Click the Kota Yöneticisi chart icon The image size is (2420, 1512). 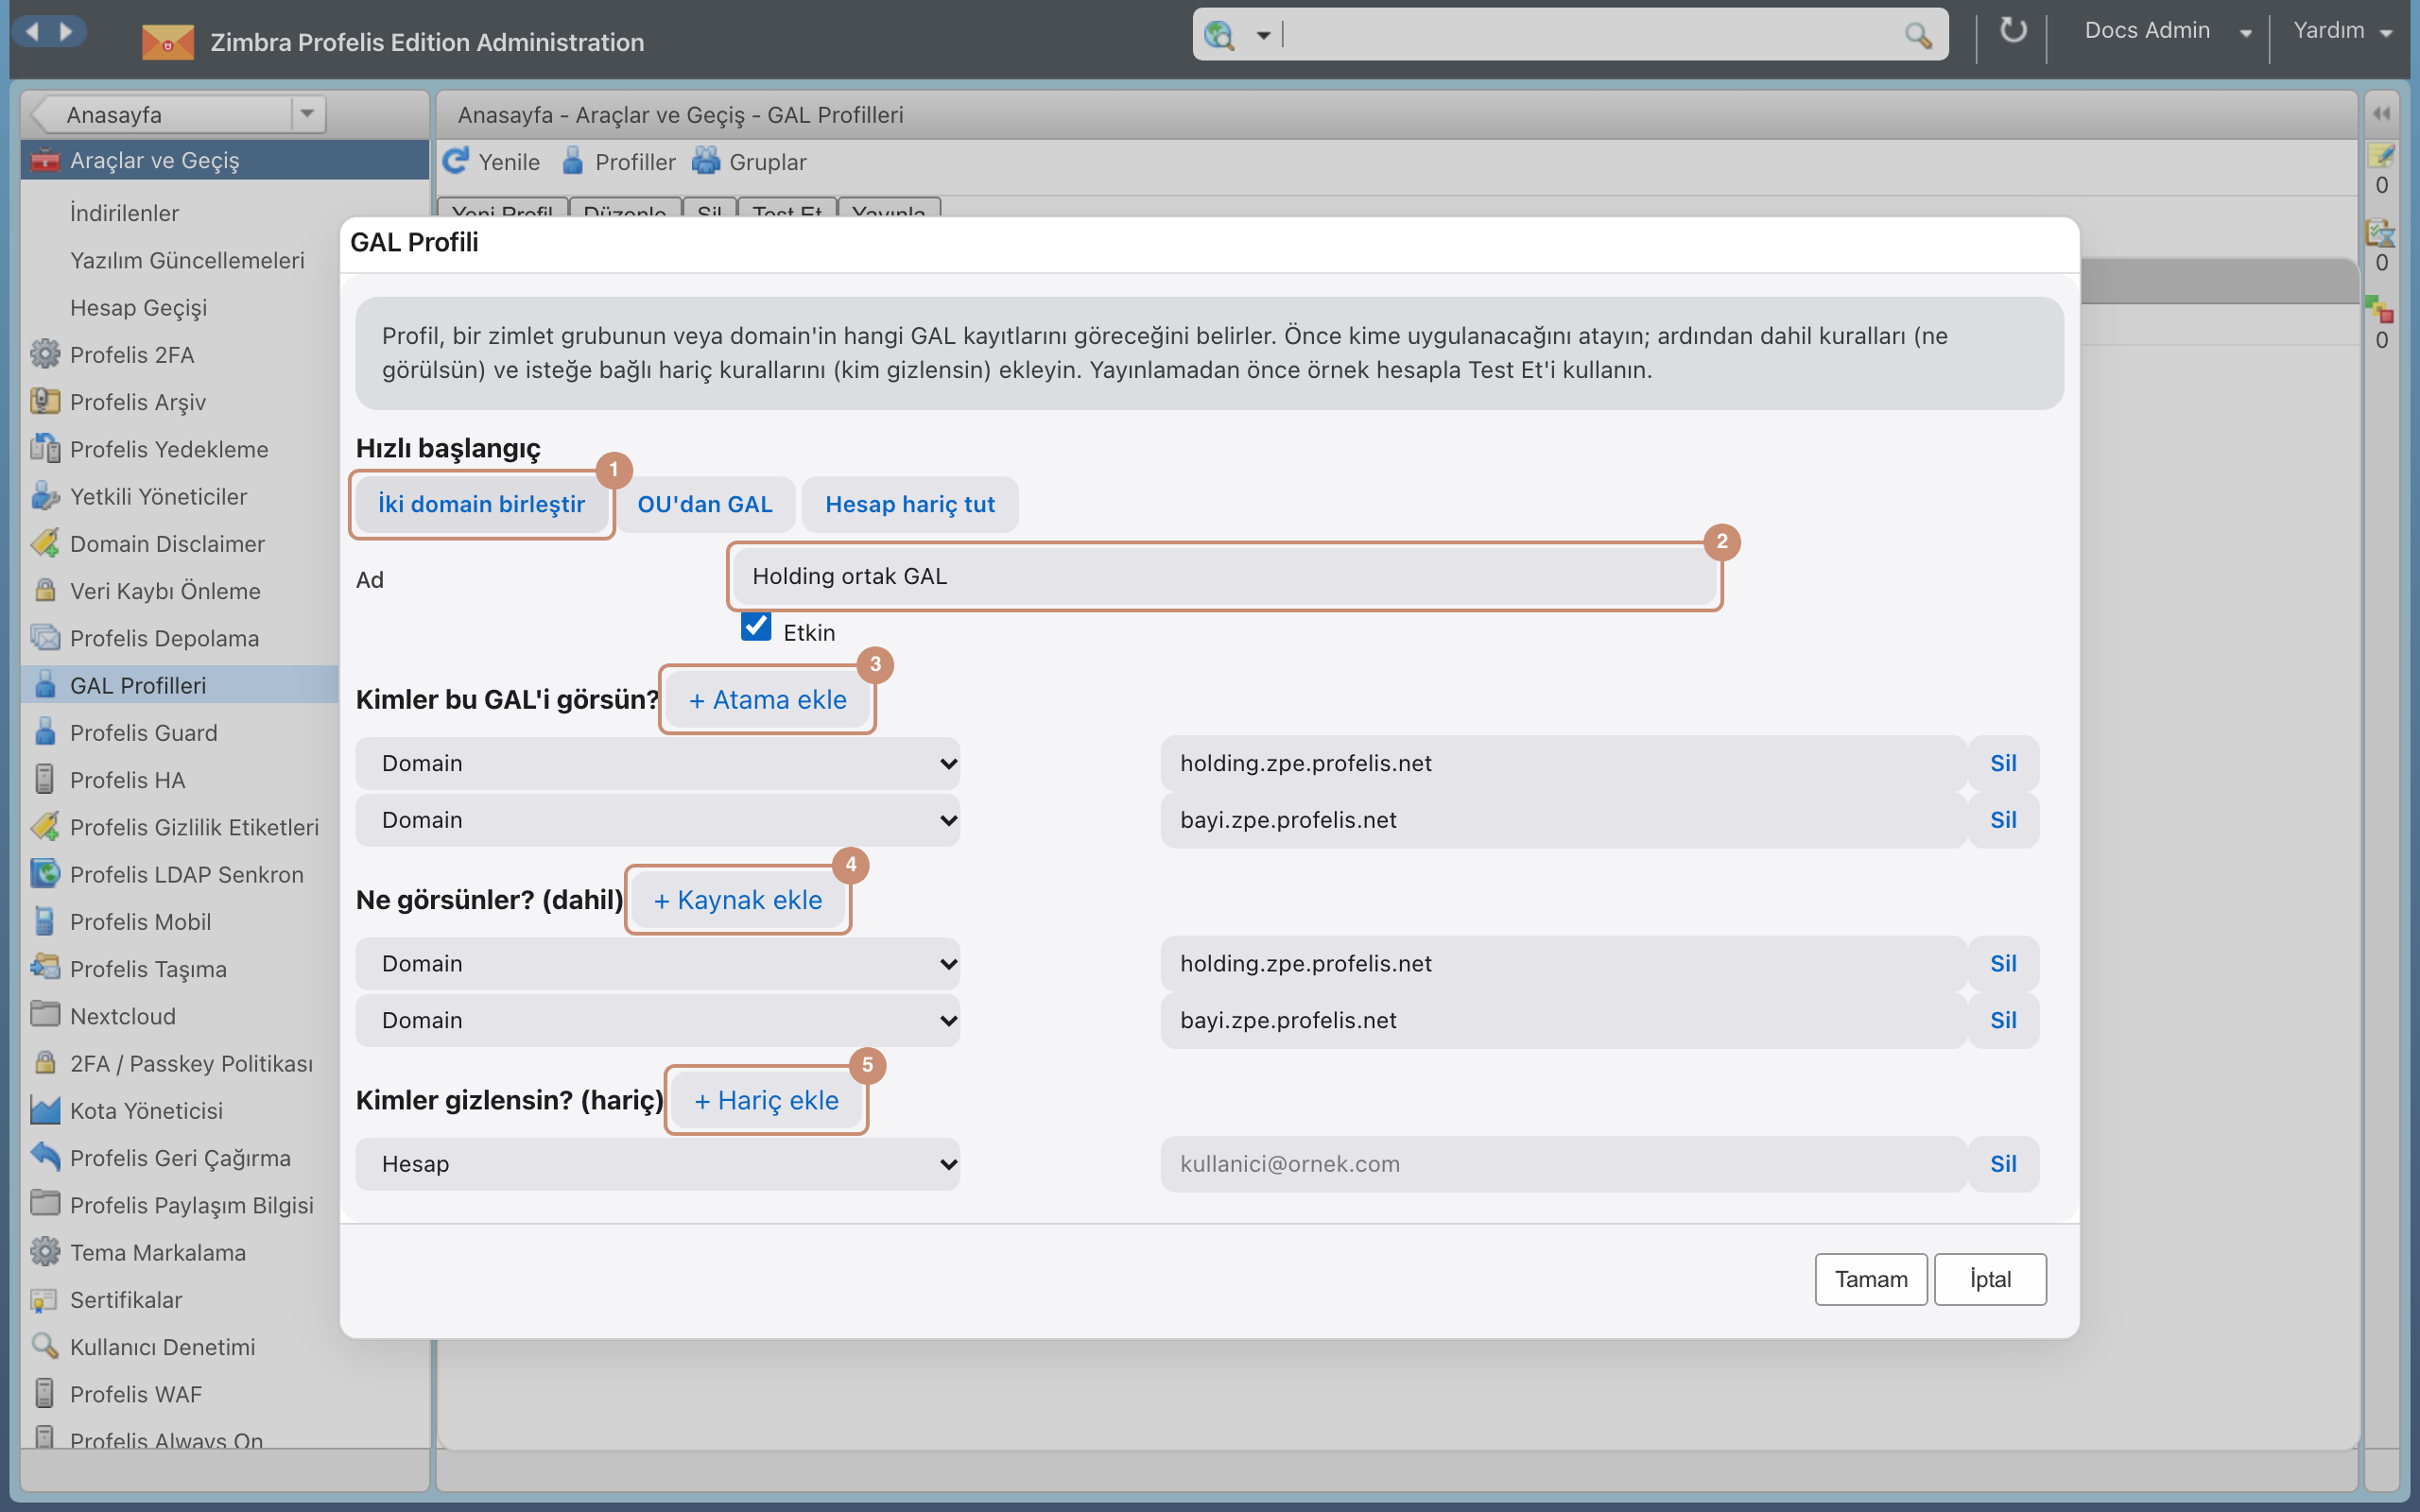point(45,1109)
